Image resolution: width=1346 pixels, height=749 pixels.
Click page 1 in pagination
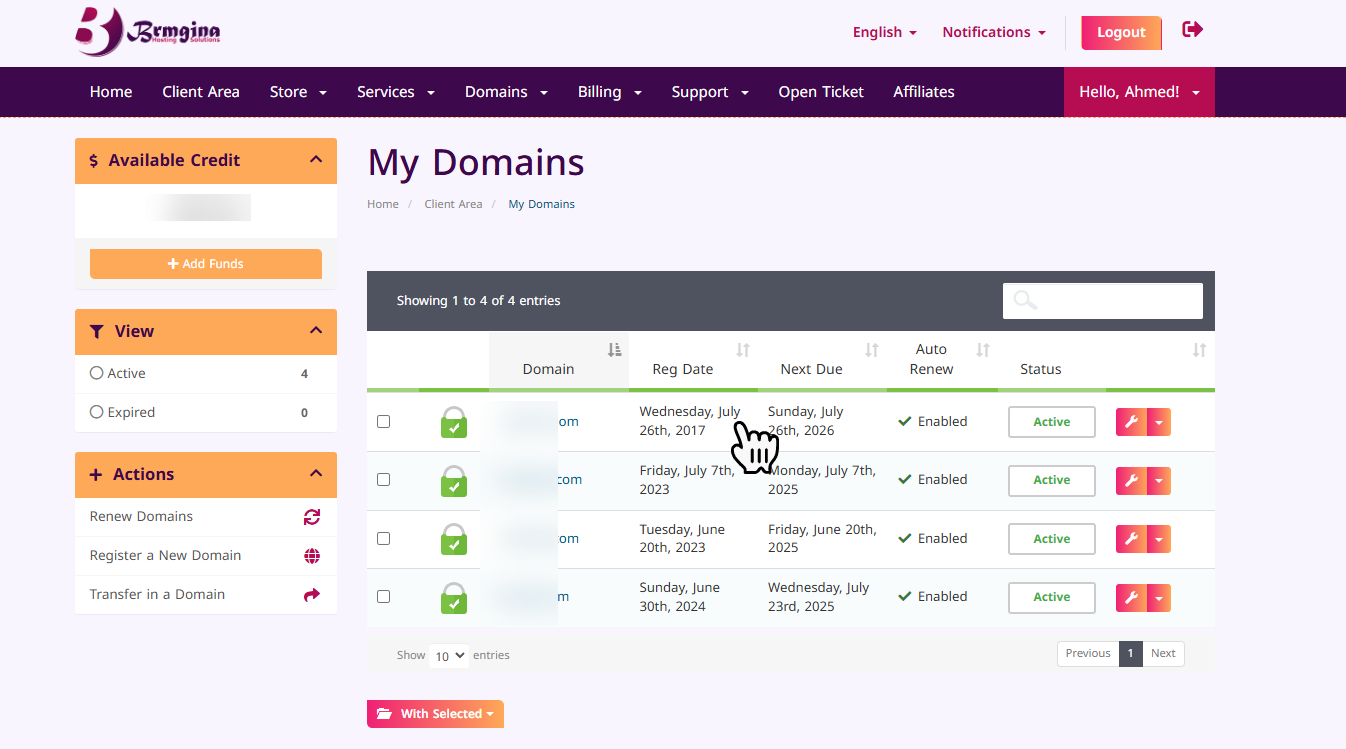pos(1130,654)
